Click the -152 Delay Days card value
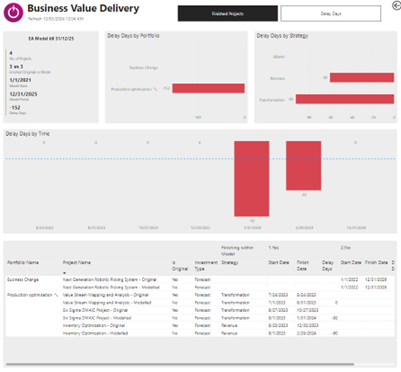The width and height of the screenshot is (401, 372). tap(15, 108)
